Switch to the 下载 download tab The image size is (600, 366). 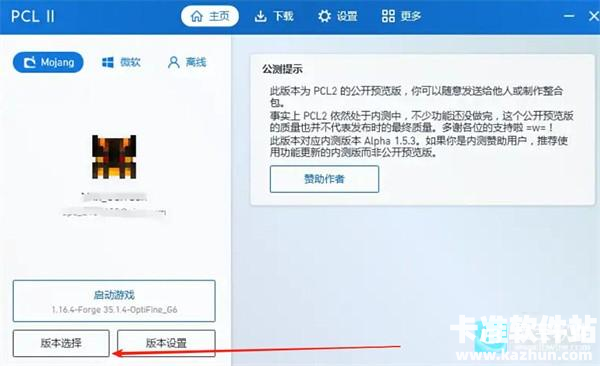274,16
